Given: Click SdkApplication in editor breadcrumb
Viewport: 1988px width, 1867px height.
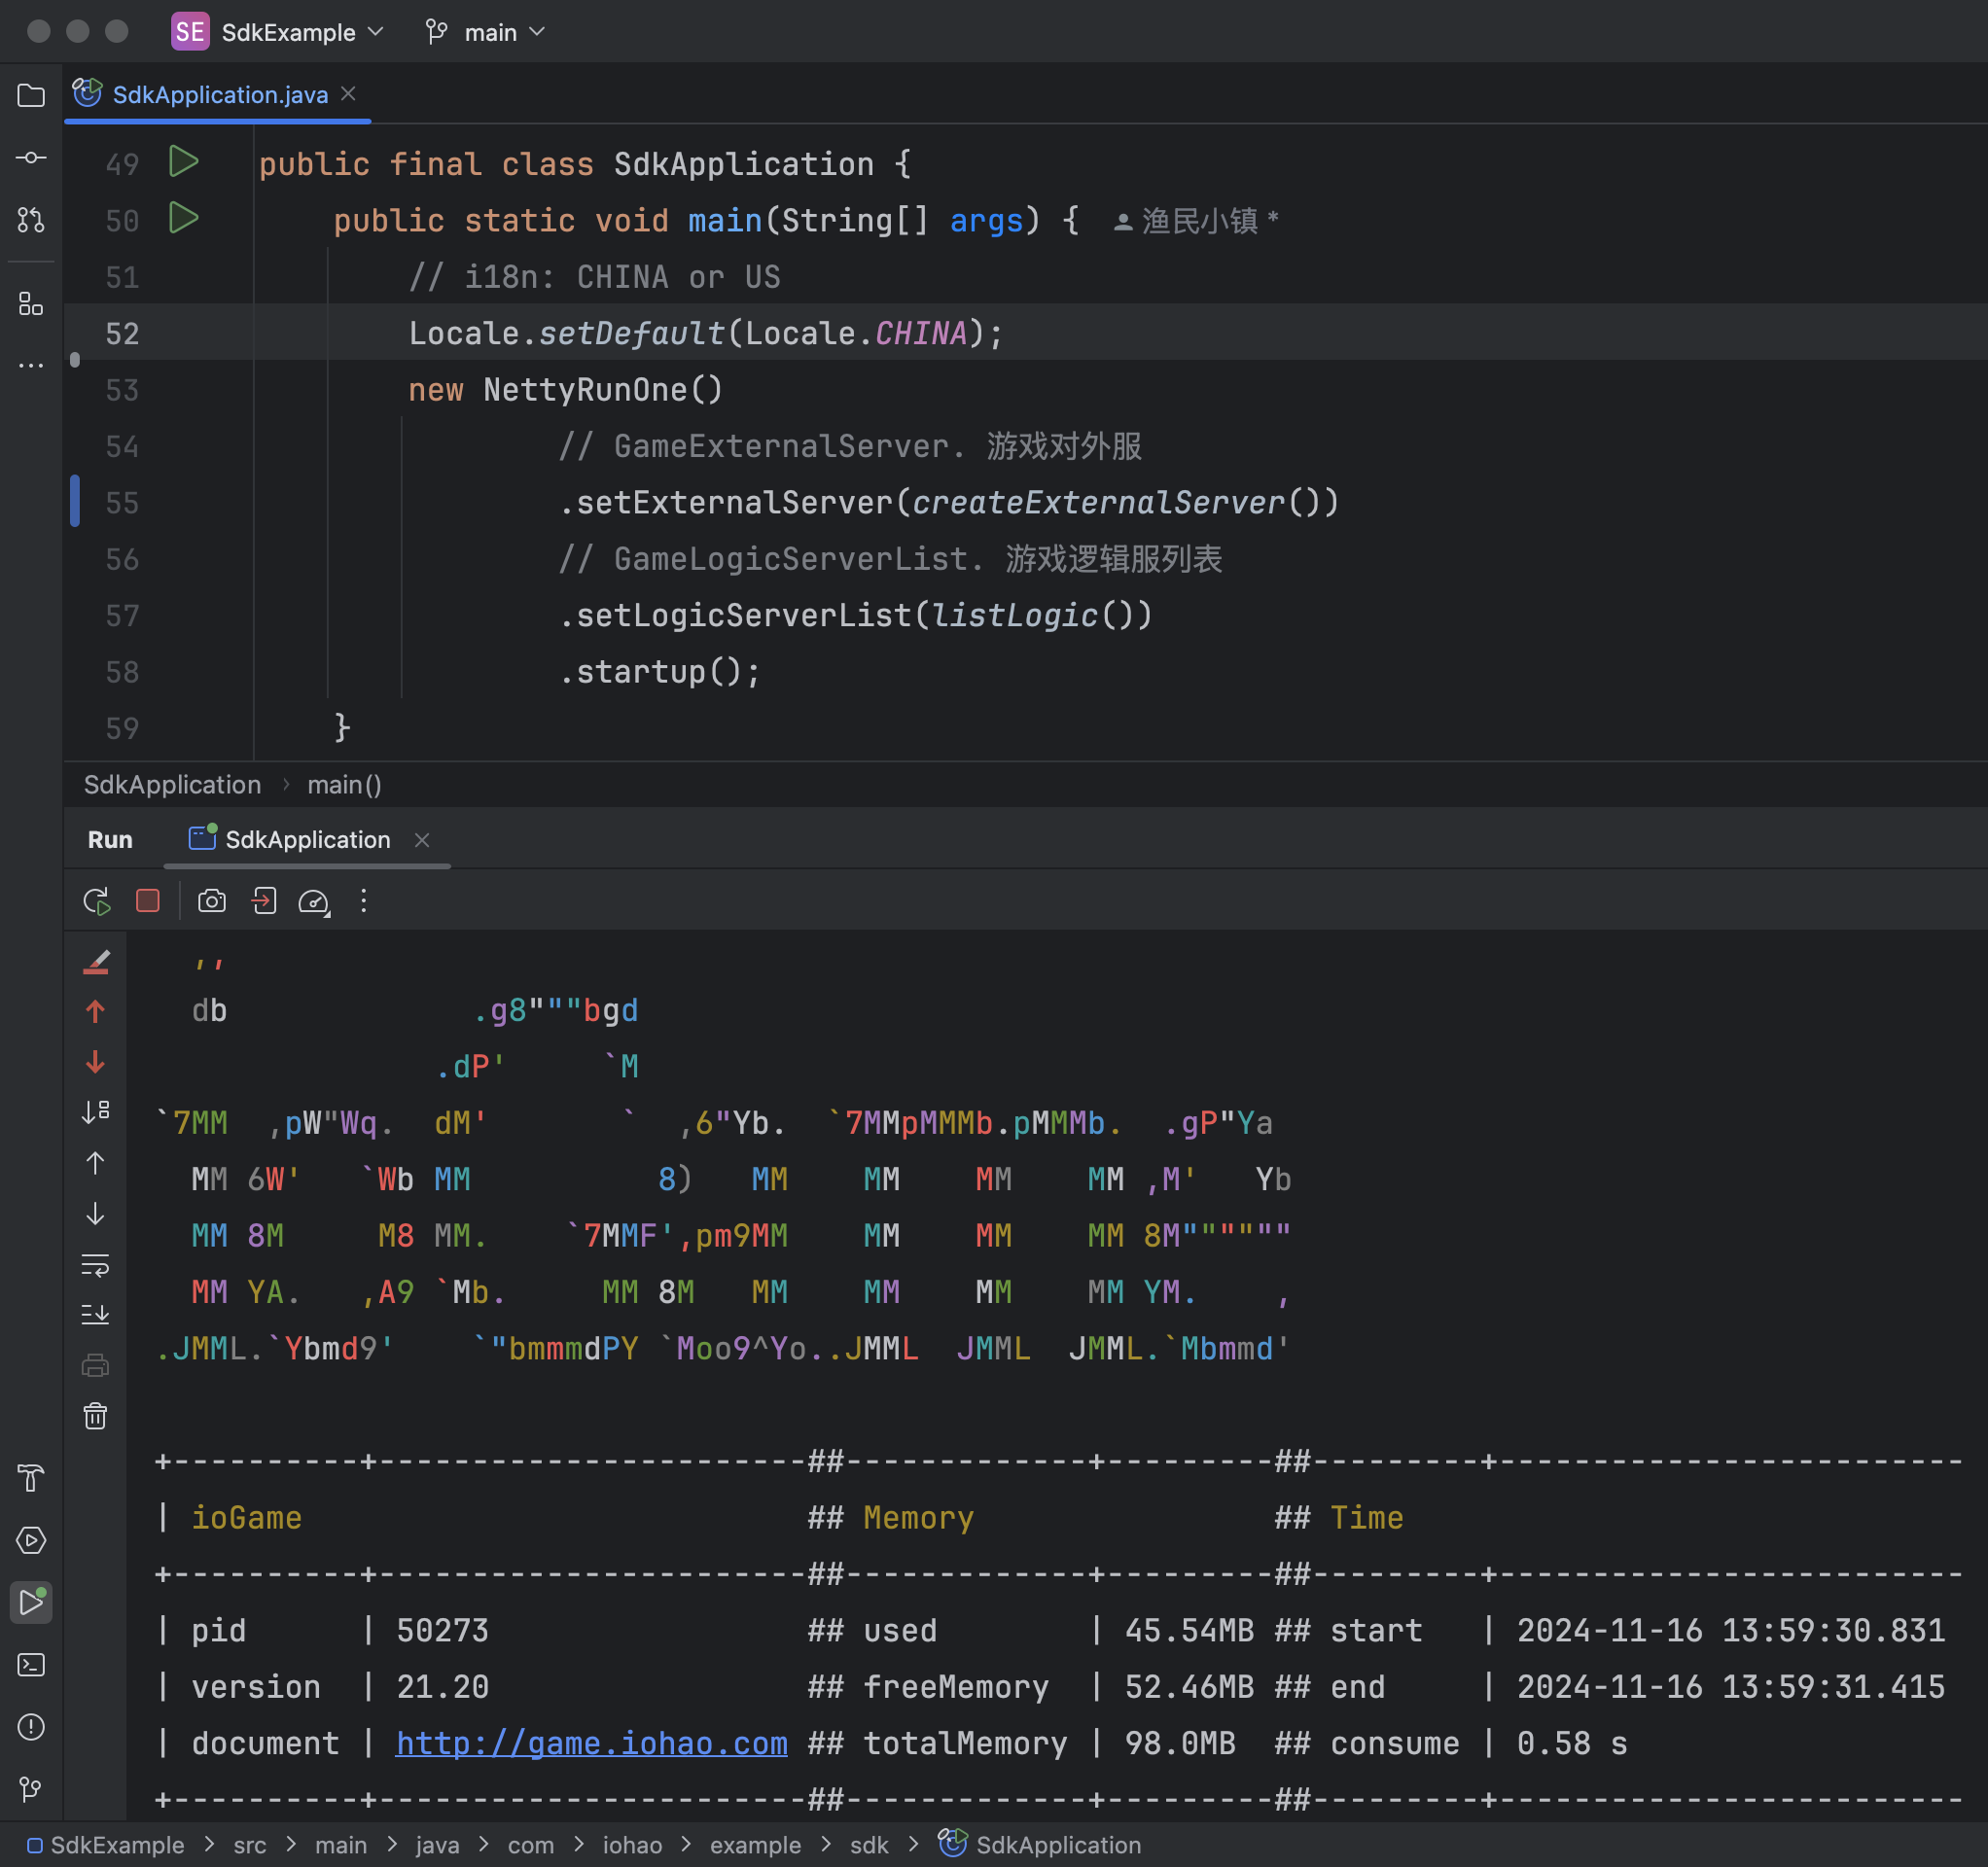Looking at the screenshot, I should (x=172, y=785).
